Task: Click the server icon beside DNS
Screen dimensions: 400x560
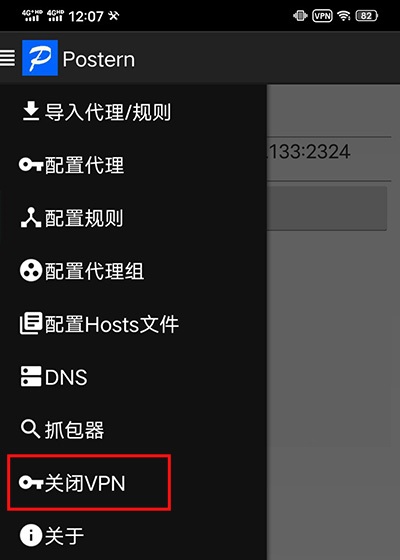Action: (31, 376)
